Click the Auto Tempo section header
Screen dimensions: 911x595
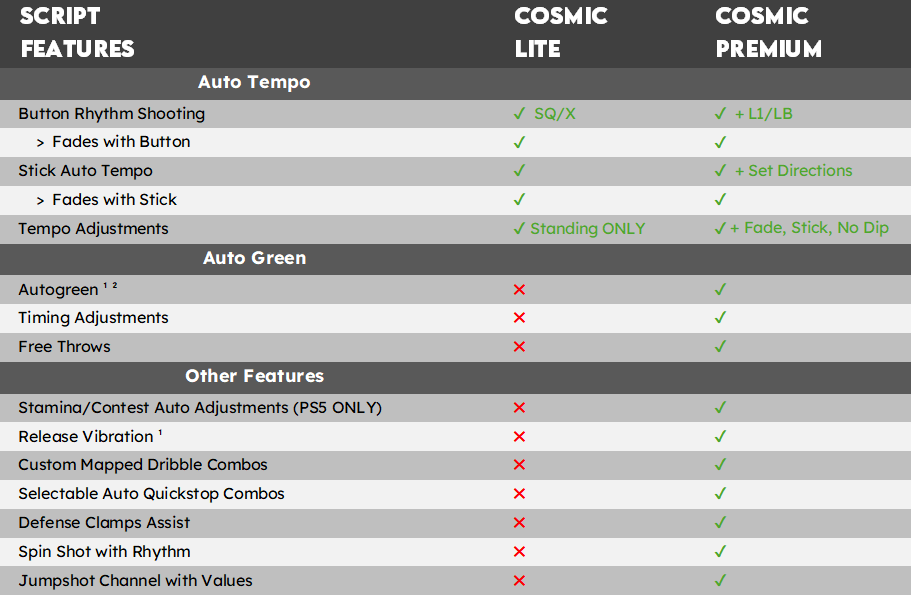point(254,82)
